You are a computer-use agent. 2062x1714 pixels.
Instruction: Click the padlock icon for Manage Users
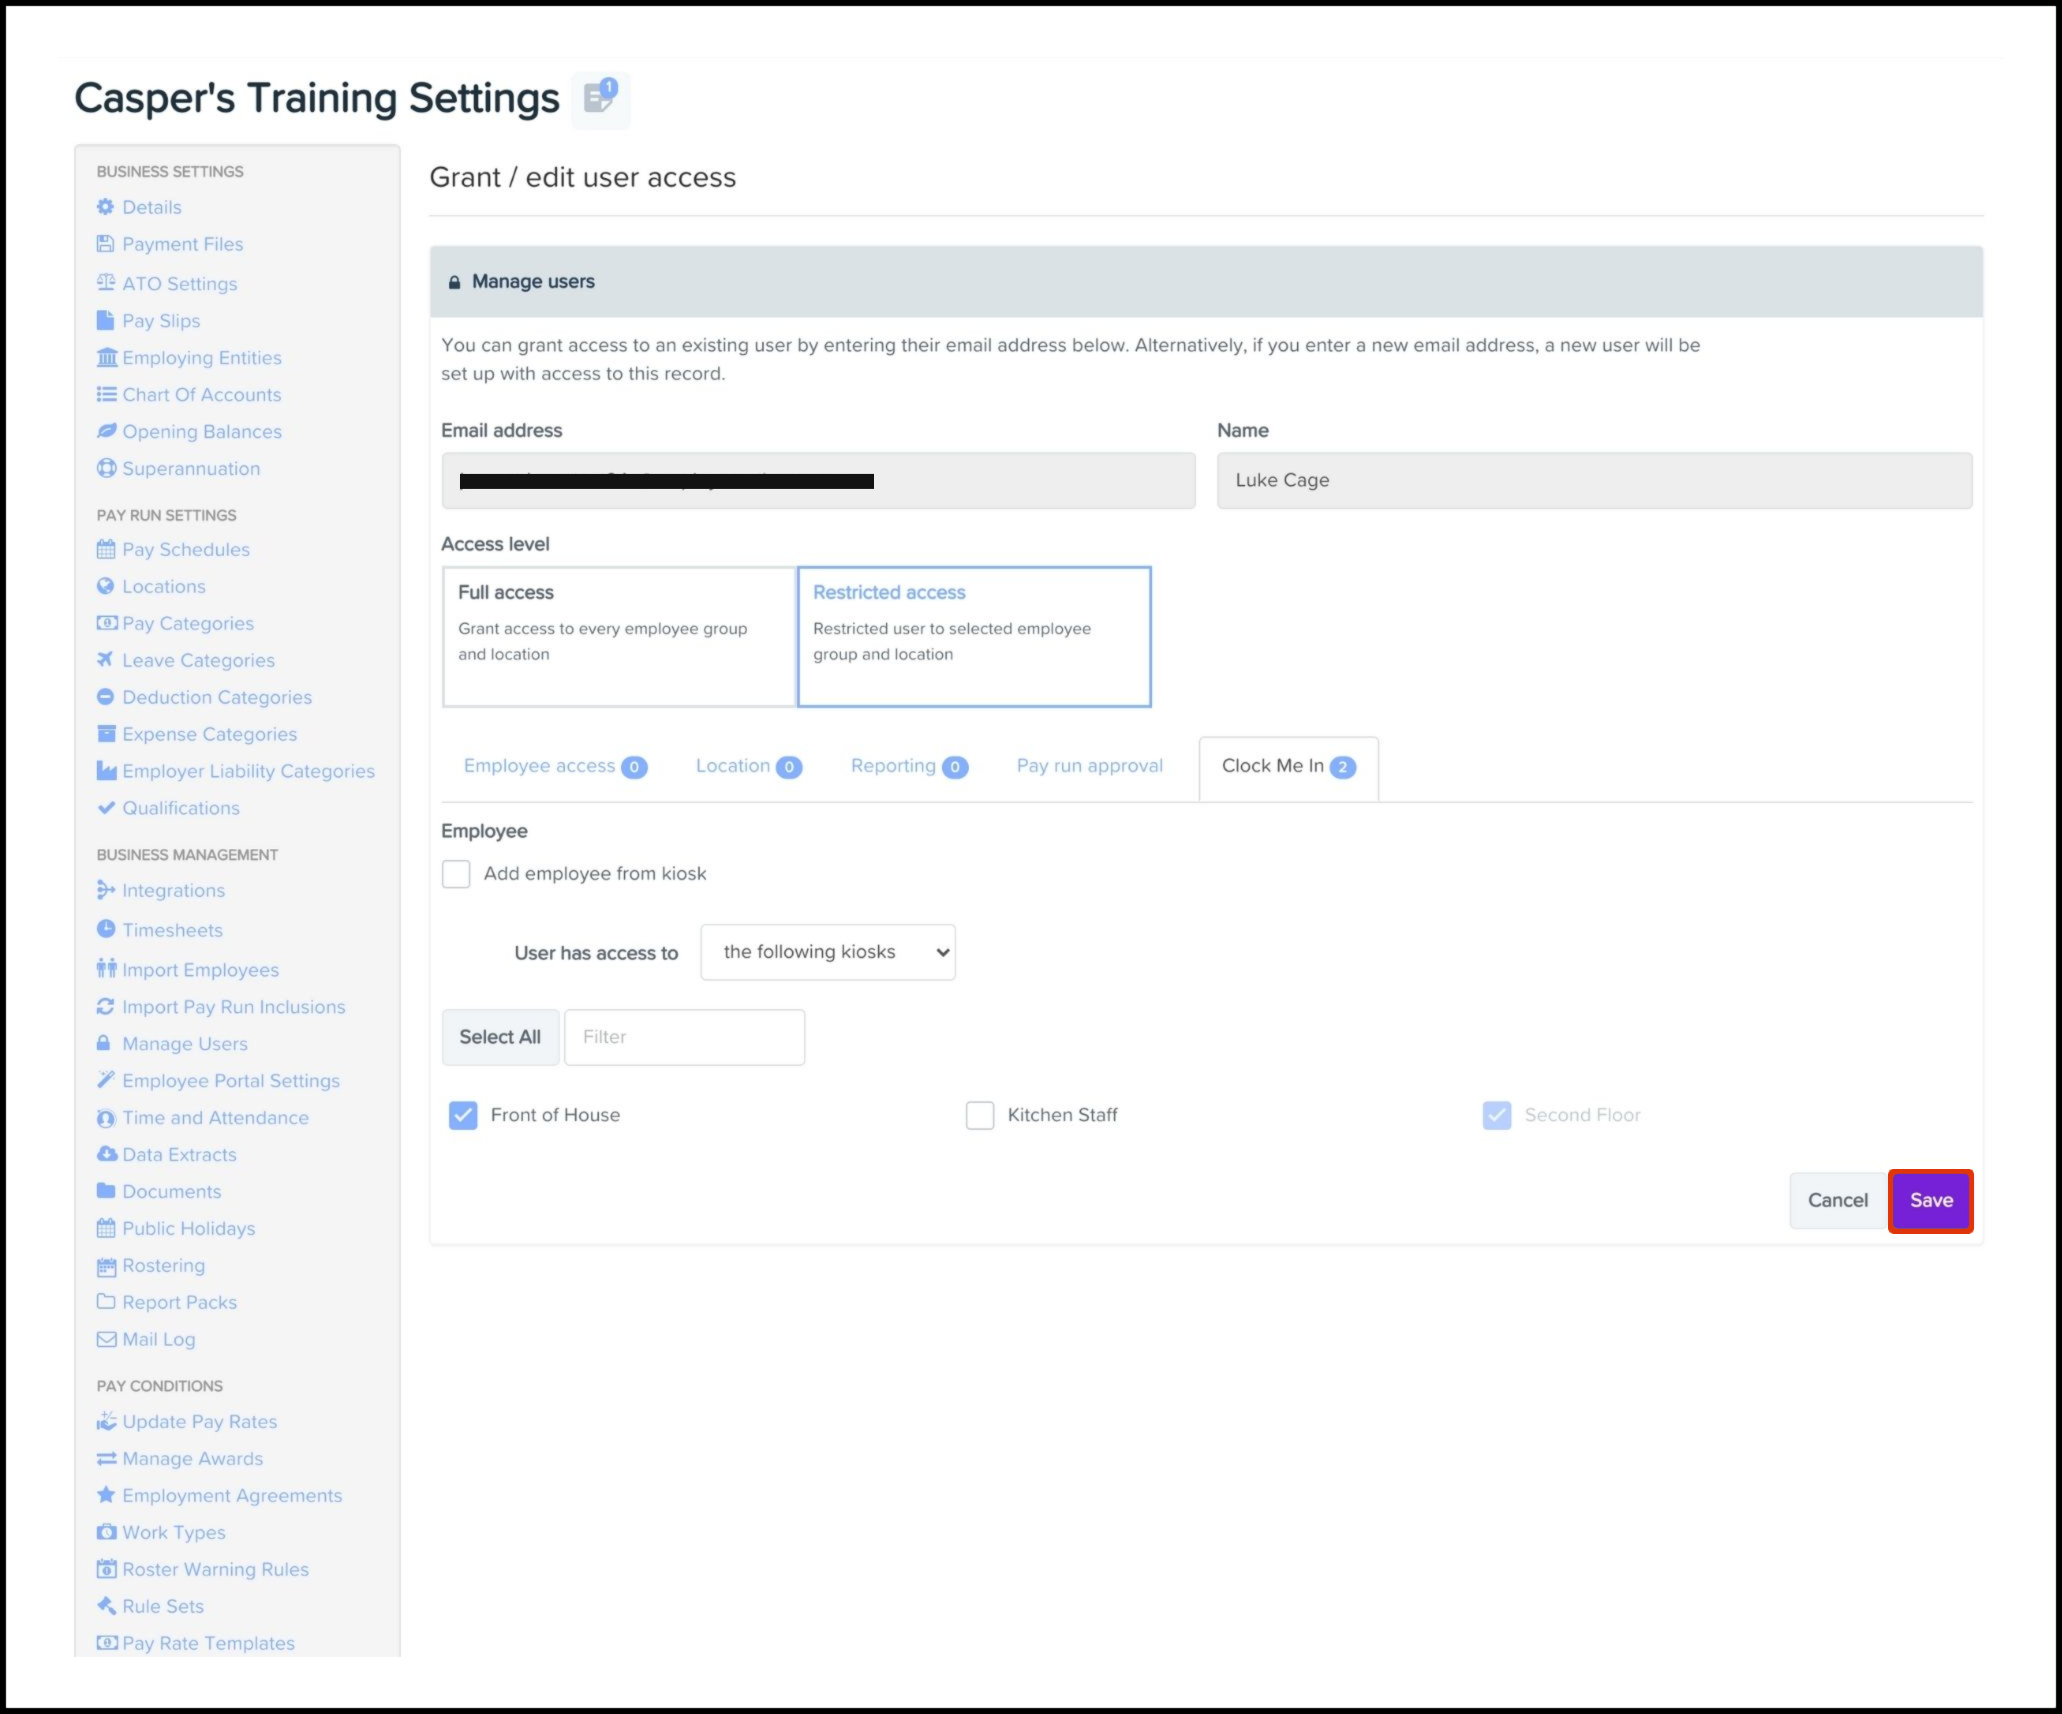[x=104, y=1043]
